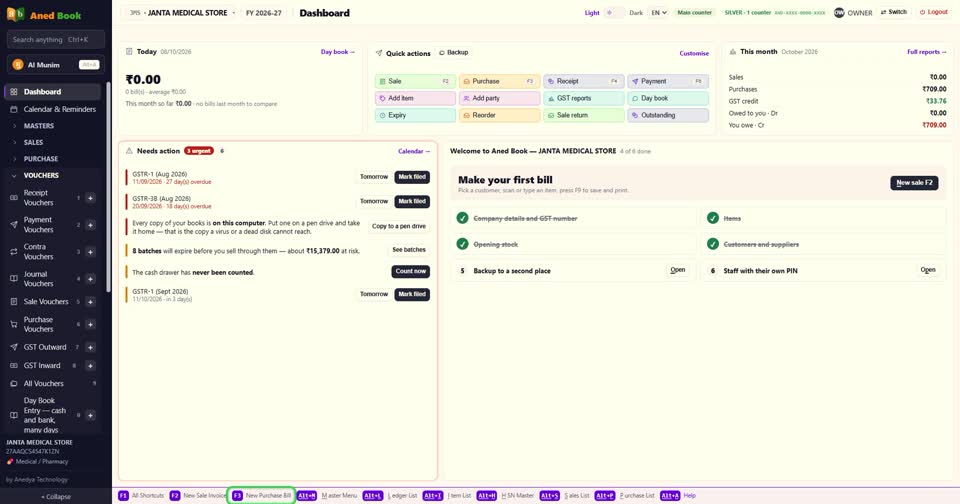Open Contra Vouchers in sidebar
The height and width of the screenshot is (504, 960).
coord(39,252)
